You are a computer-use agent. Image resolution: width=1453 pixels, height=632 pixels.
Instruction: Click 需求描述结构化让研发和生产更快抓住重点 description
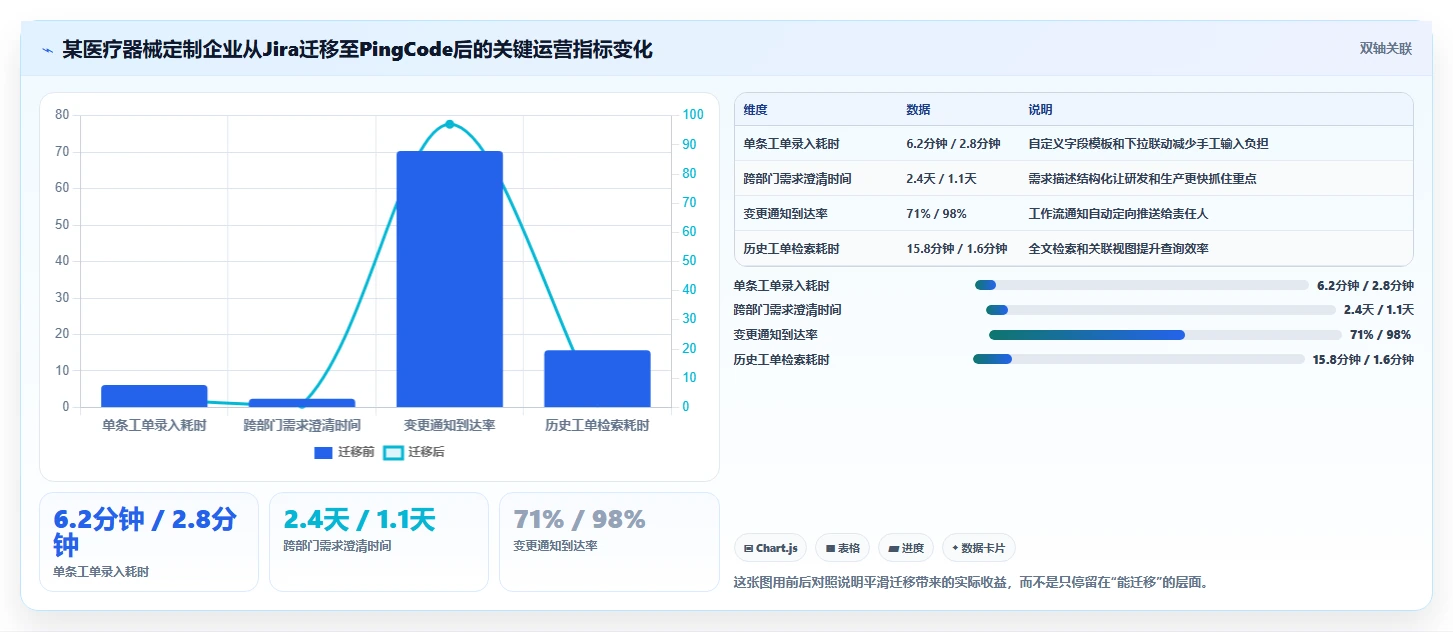(x=1142, y=179)
